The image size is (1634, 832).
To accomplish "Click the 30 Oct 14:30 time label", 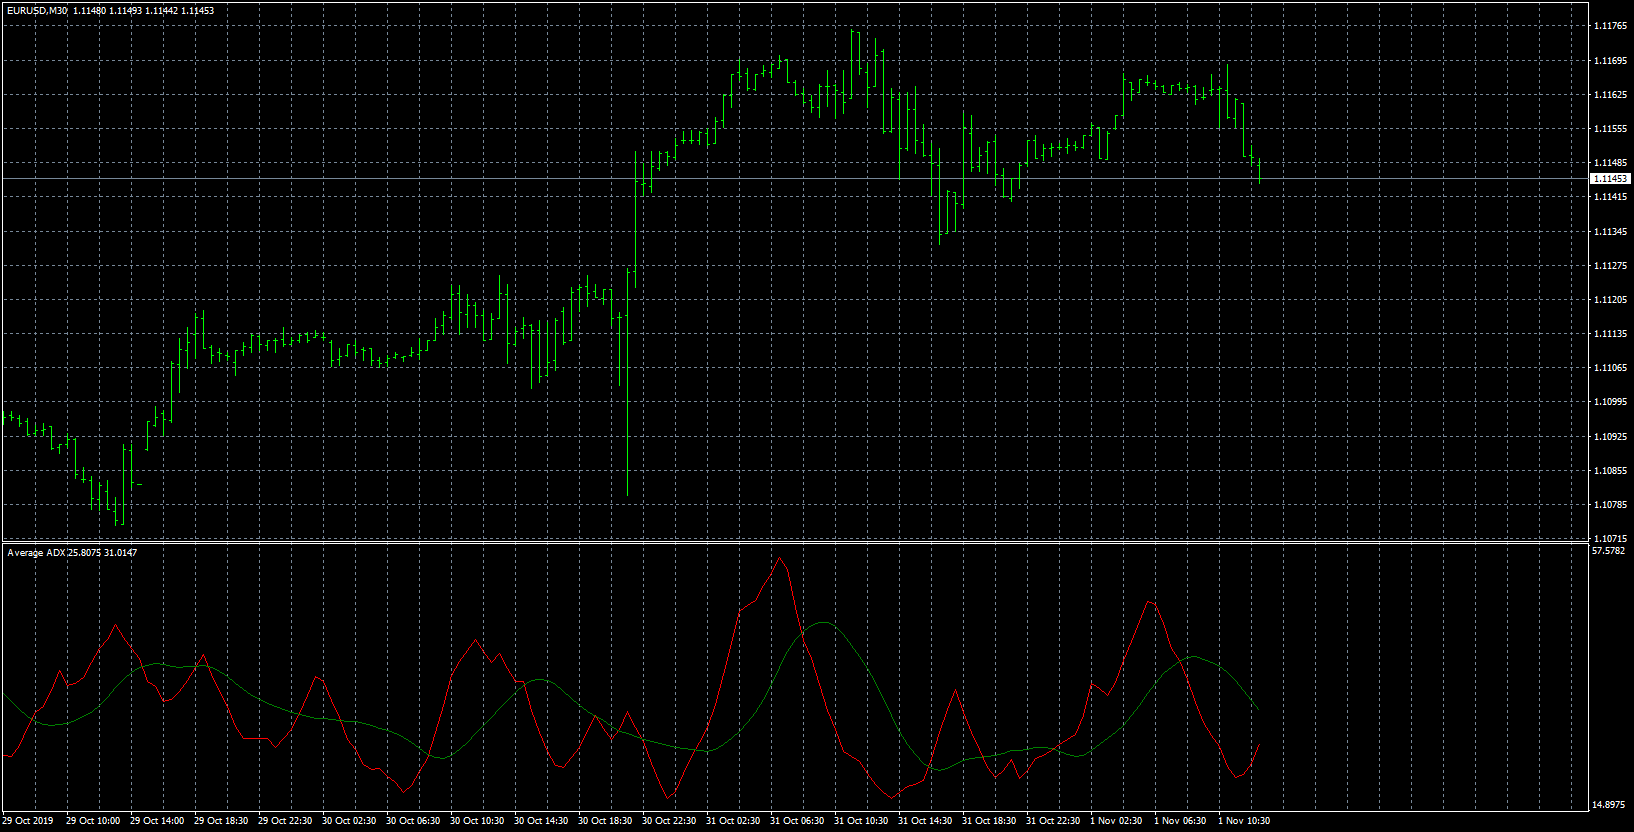I will [x=541, y=821].
